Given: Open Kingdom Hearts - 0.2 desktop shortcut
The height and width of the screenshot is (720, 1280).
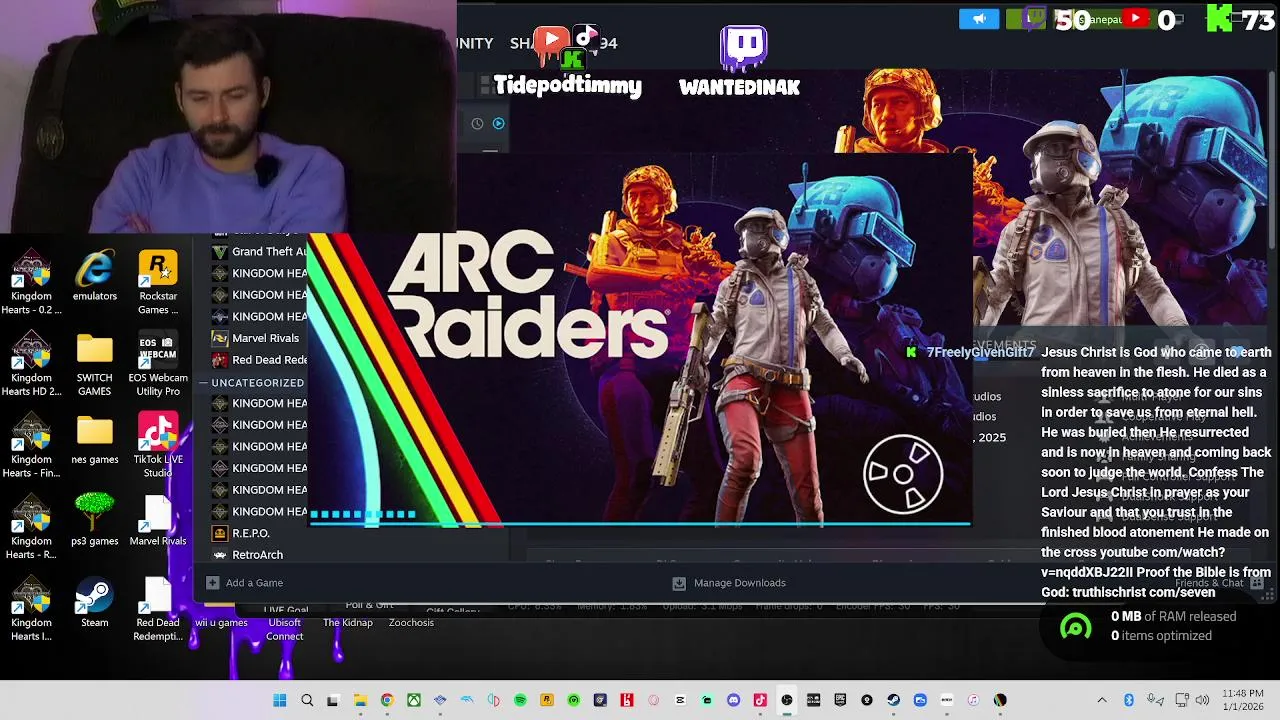Looking at the screenshot, I should tap(31, 283).
